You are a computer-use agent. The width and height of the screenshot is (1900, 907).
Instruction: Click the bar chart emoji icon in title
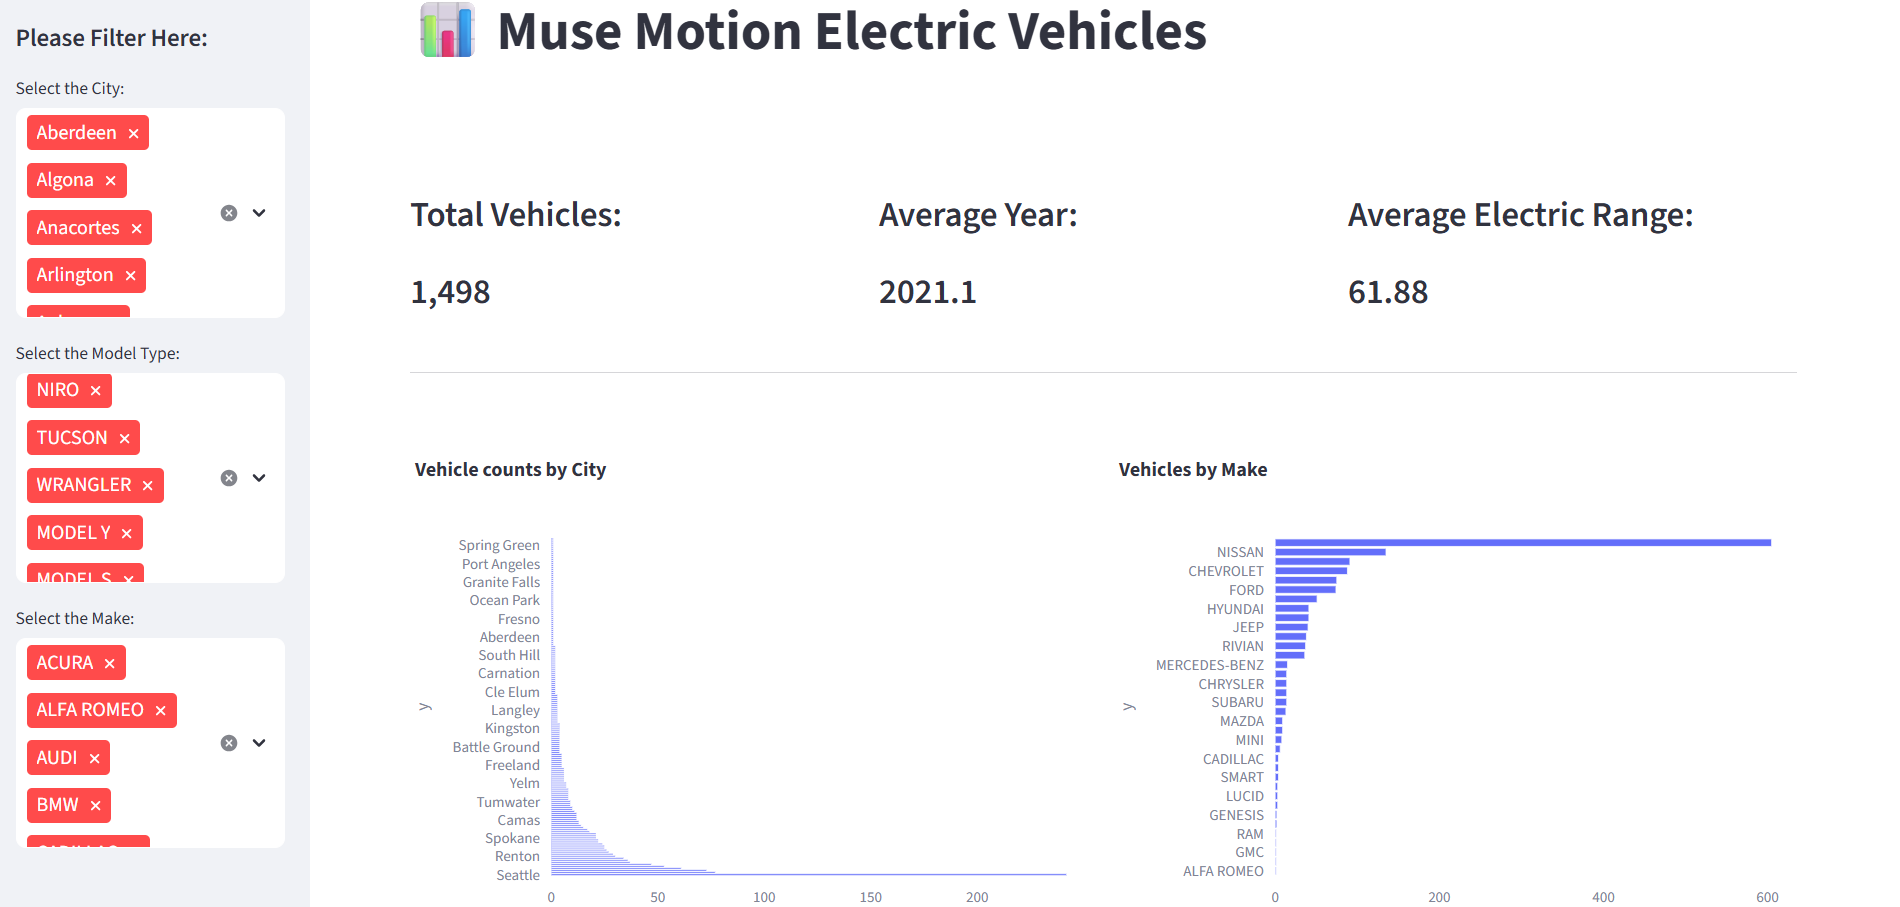point(447,30)
